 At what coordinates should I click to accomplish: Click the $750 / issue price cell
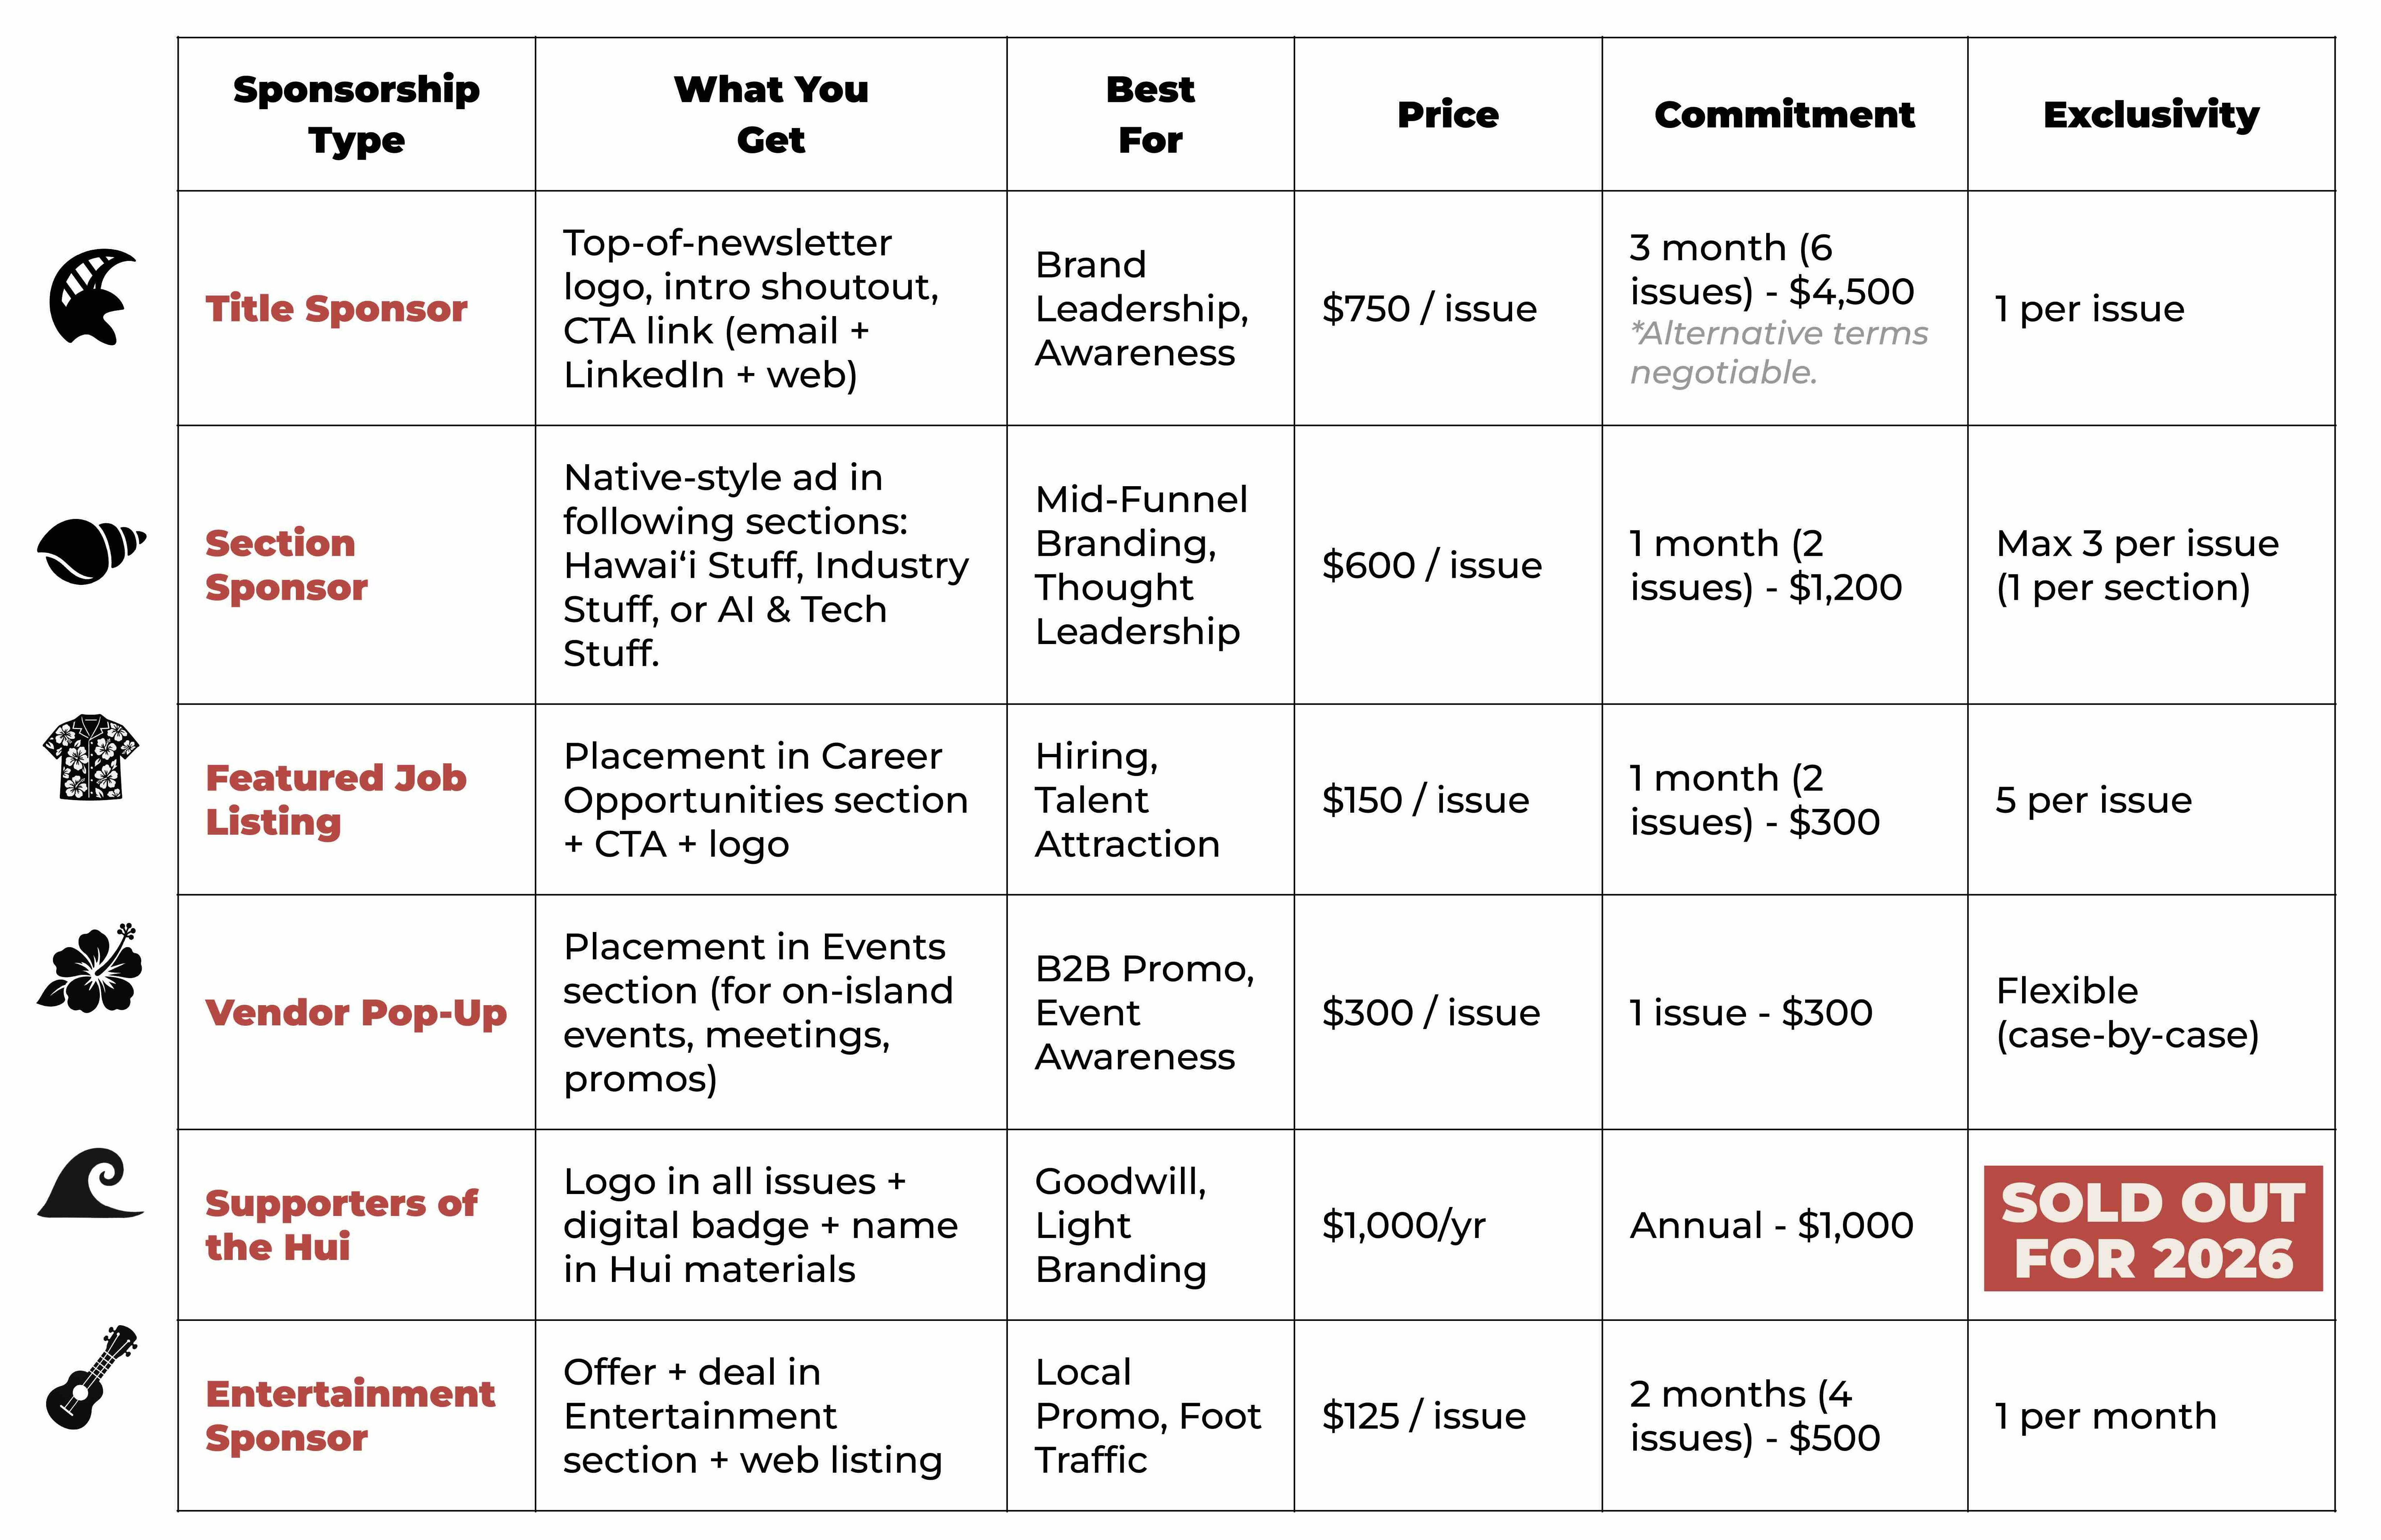(1429, 308)
